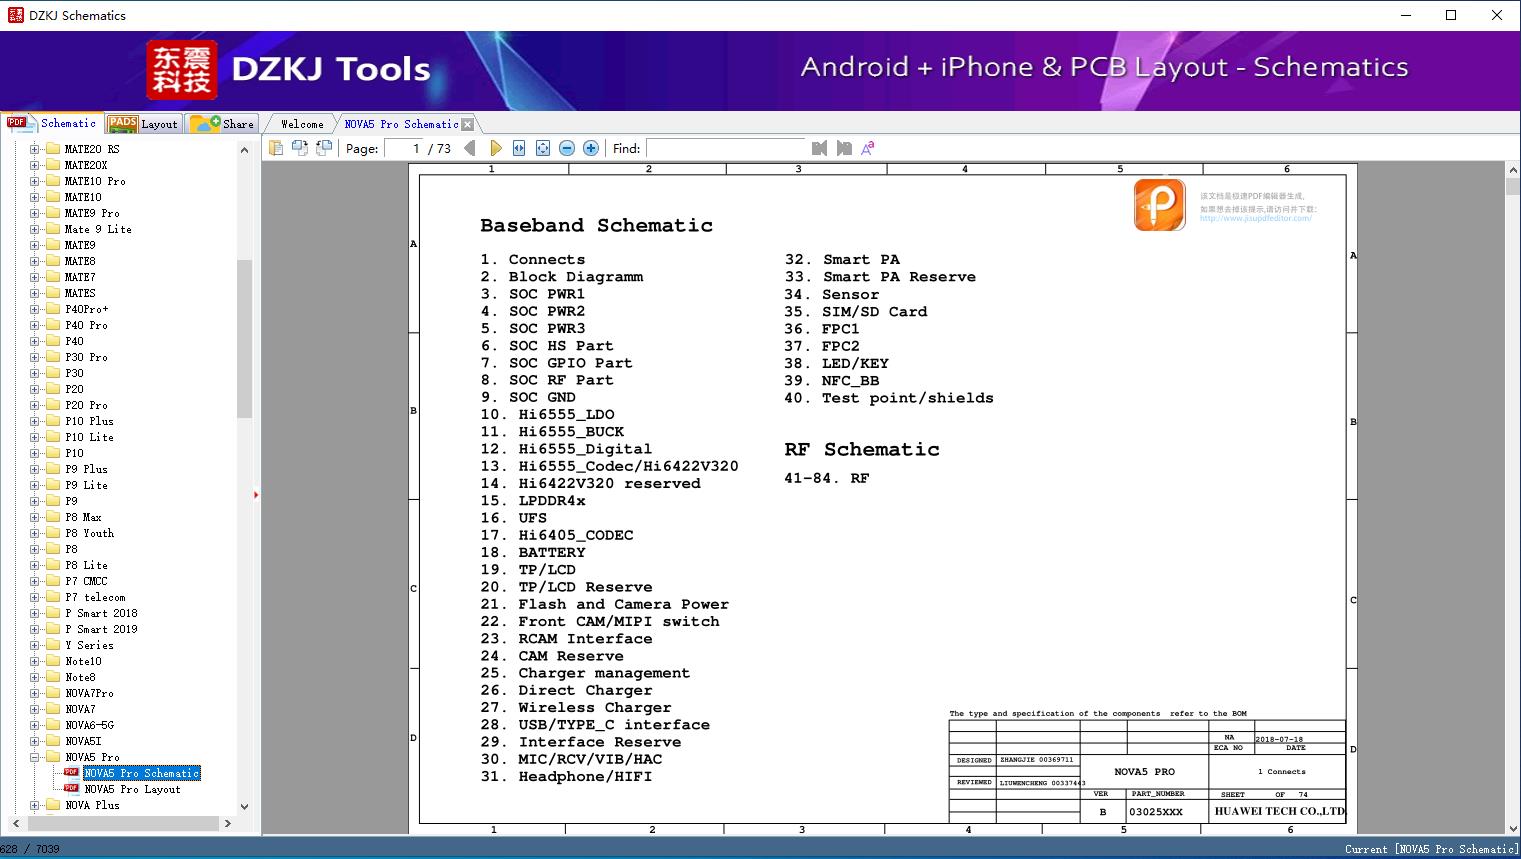Go to the previous page arrow
The width and height of the screenshot is (1521, 859).
click(470, 148)
